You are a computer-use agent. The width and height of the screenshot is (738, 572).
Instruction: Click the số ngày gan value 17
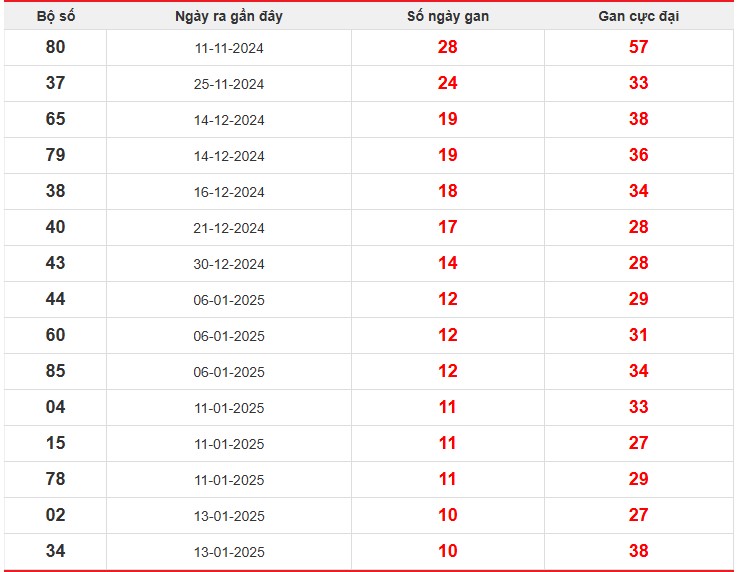(447, 227)
